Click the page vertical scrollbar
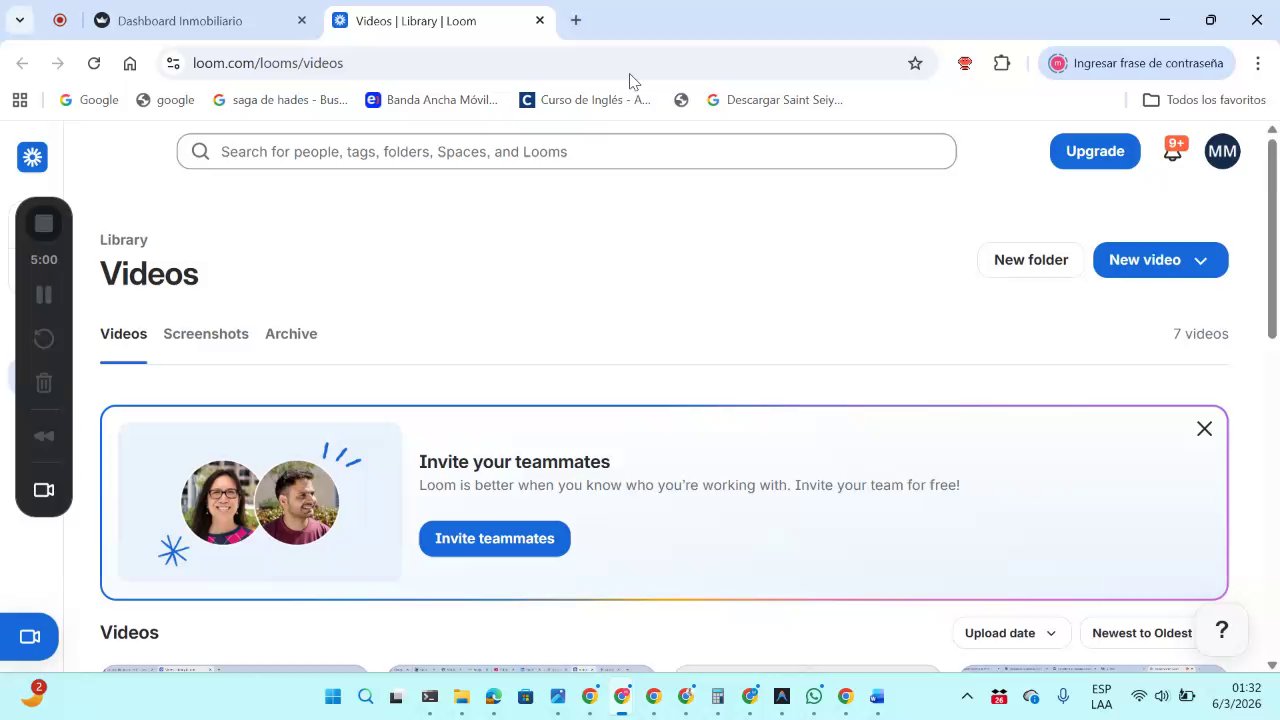The width and height of the screenshot is (1280, 720). [x=1272, y=240]
